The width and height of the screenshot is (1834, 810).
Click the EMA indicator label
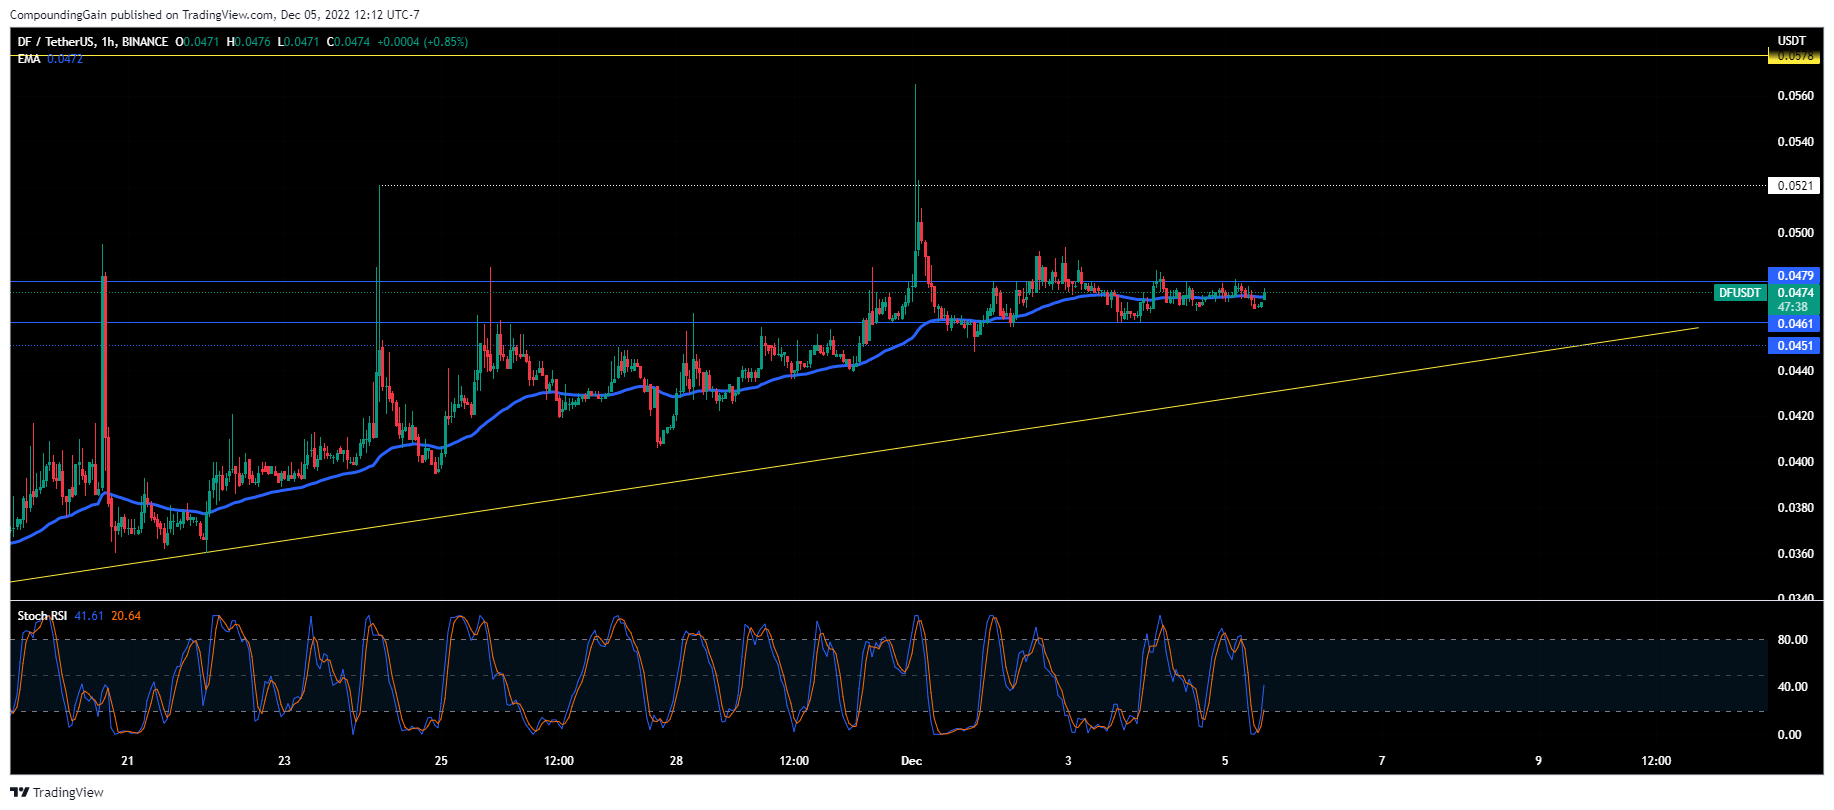[x=29, y=59]
